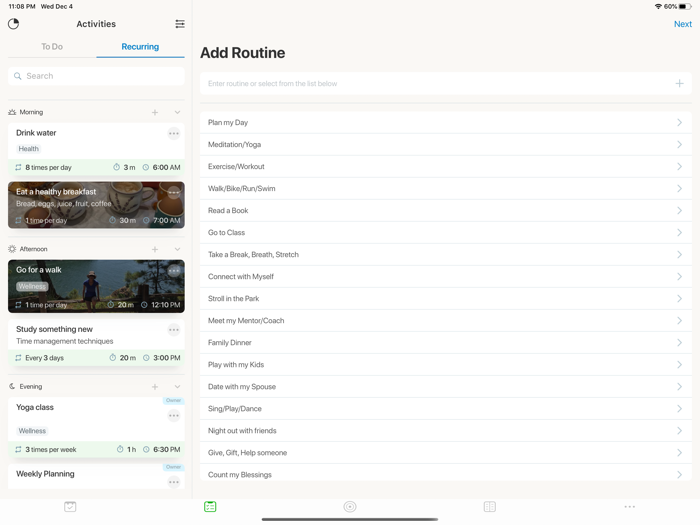Select the Go to Class routine
Image resolution: width=700 pixels, height=525 pixels.
[x=446, y=233]
